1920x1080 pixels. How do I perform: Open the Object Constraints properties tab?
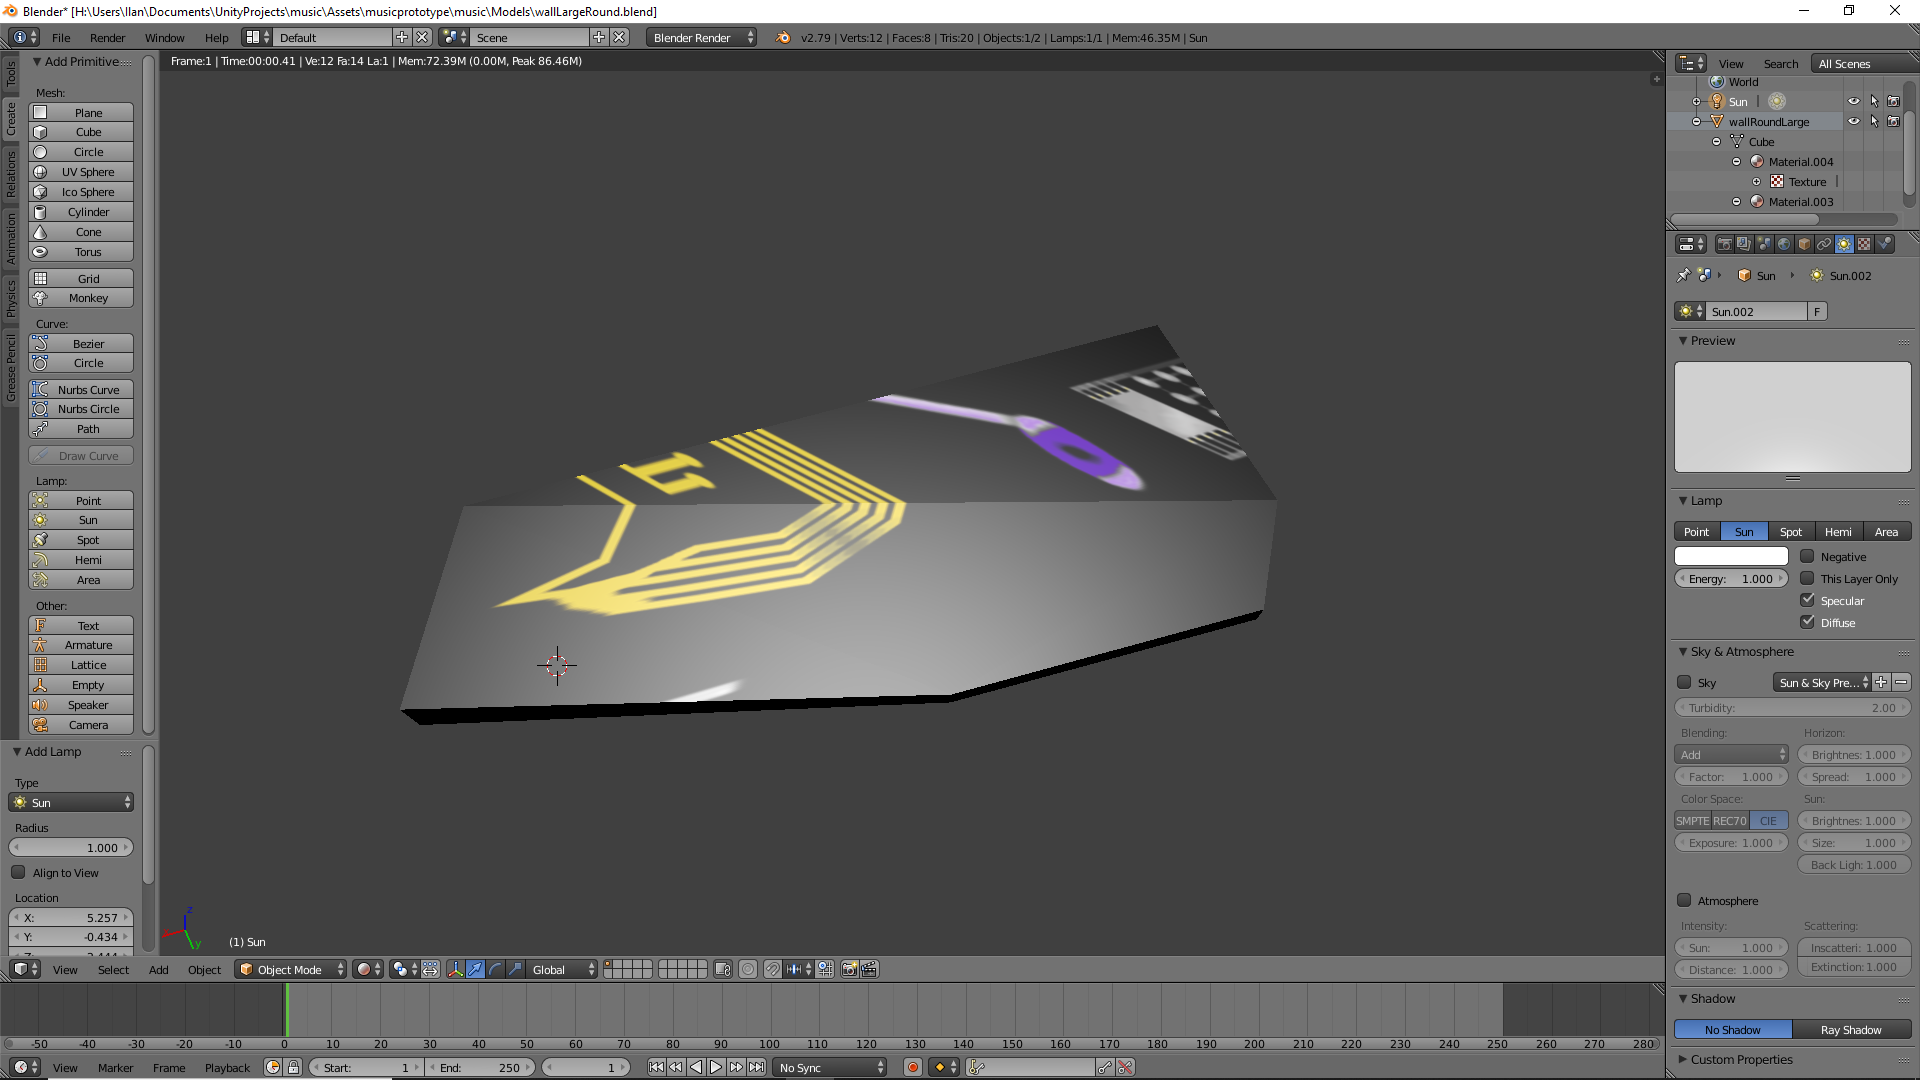coord(1824,244)
